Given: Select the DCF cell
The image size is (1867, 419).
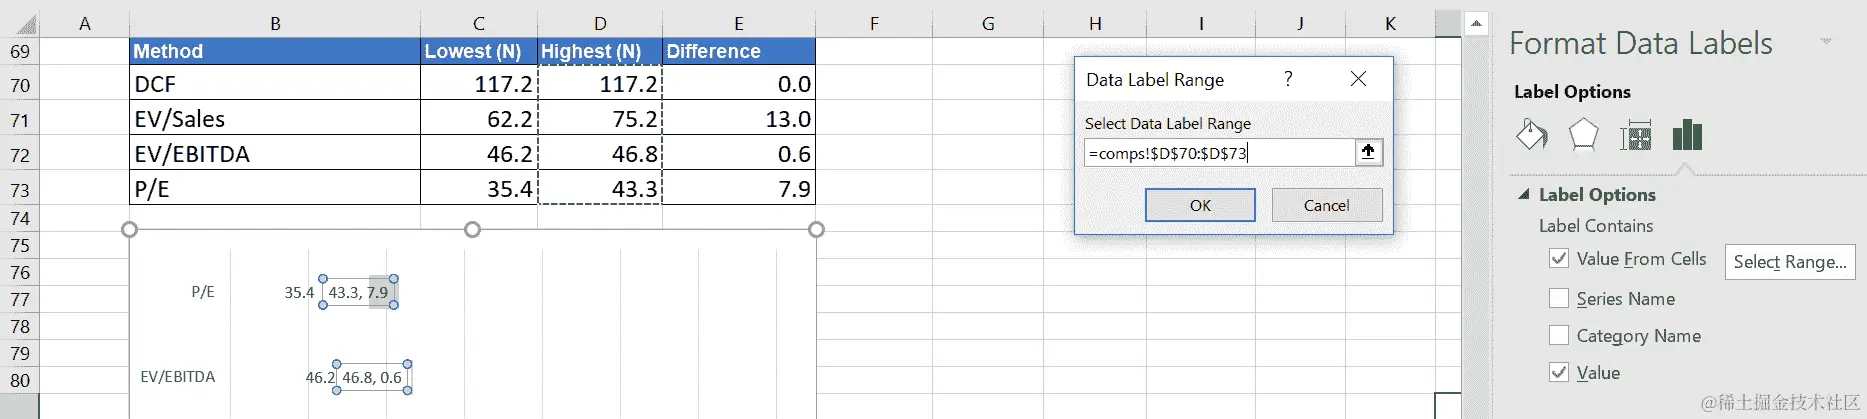Looking at the screenshot, I should click(x=275, y=83).
